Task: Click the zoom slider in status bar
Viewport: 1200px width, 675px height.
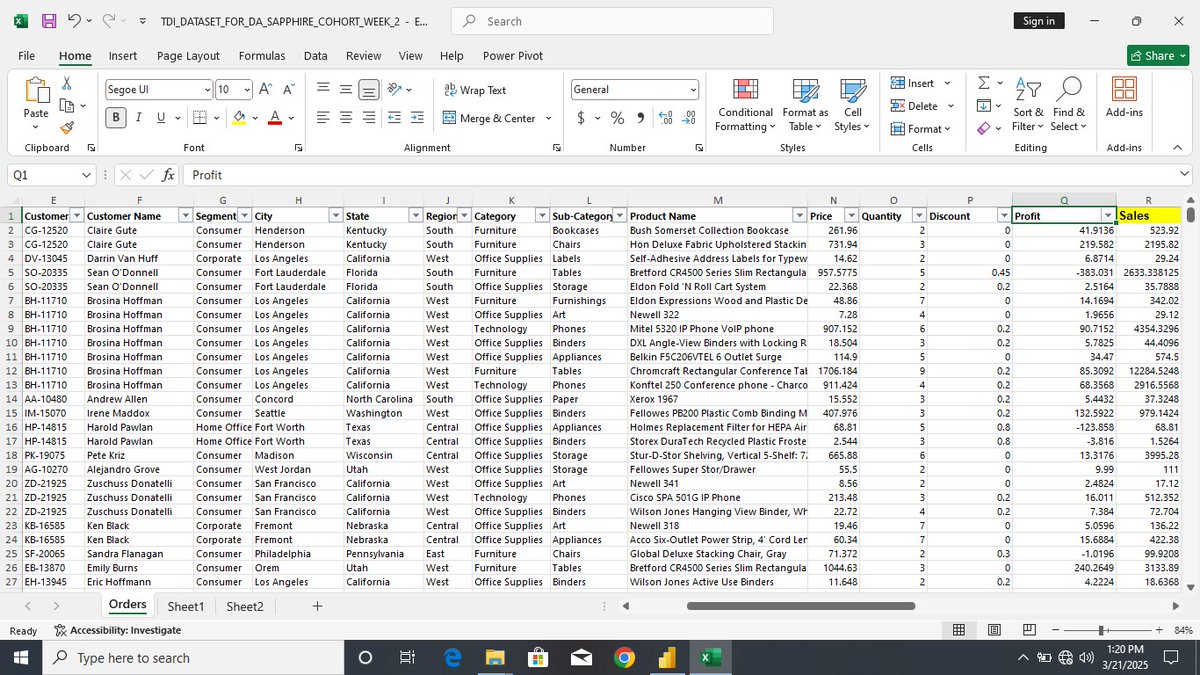Action: point(1101,630)
